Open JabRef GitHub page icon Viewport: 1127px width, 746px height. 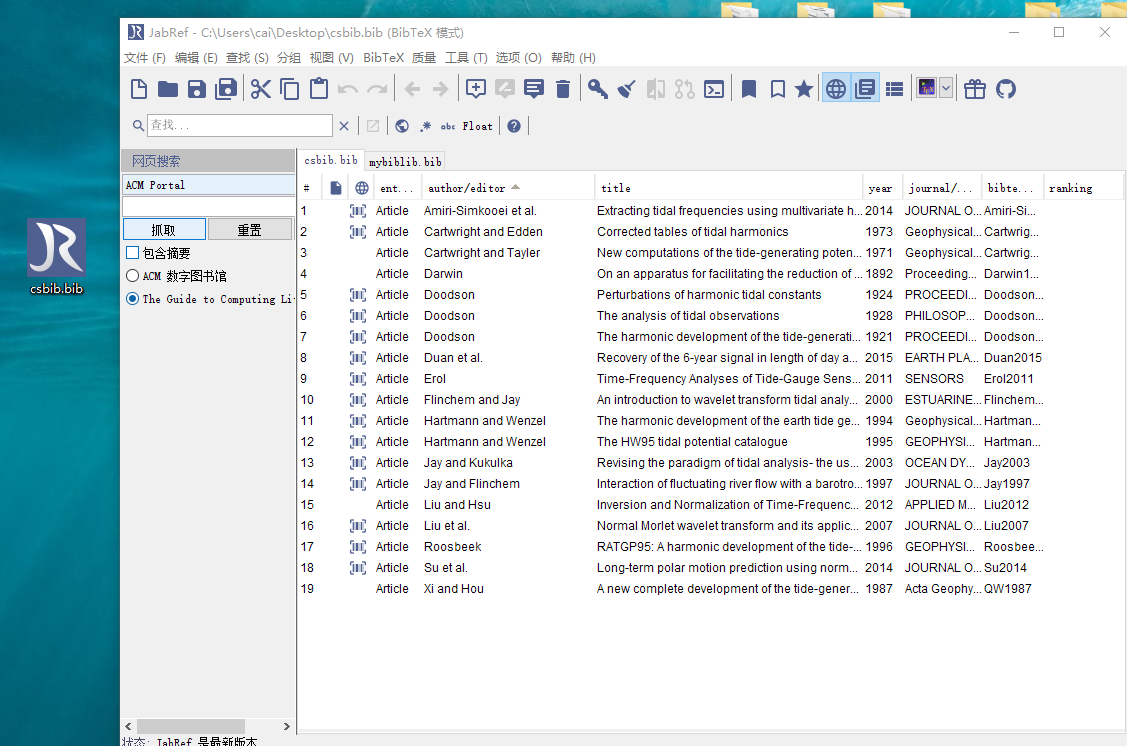[1006, 89]
